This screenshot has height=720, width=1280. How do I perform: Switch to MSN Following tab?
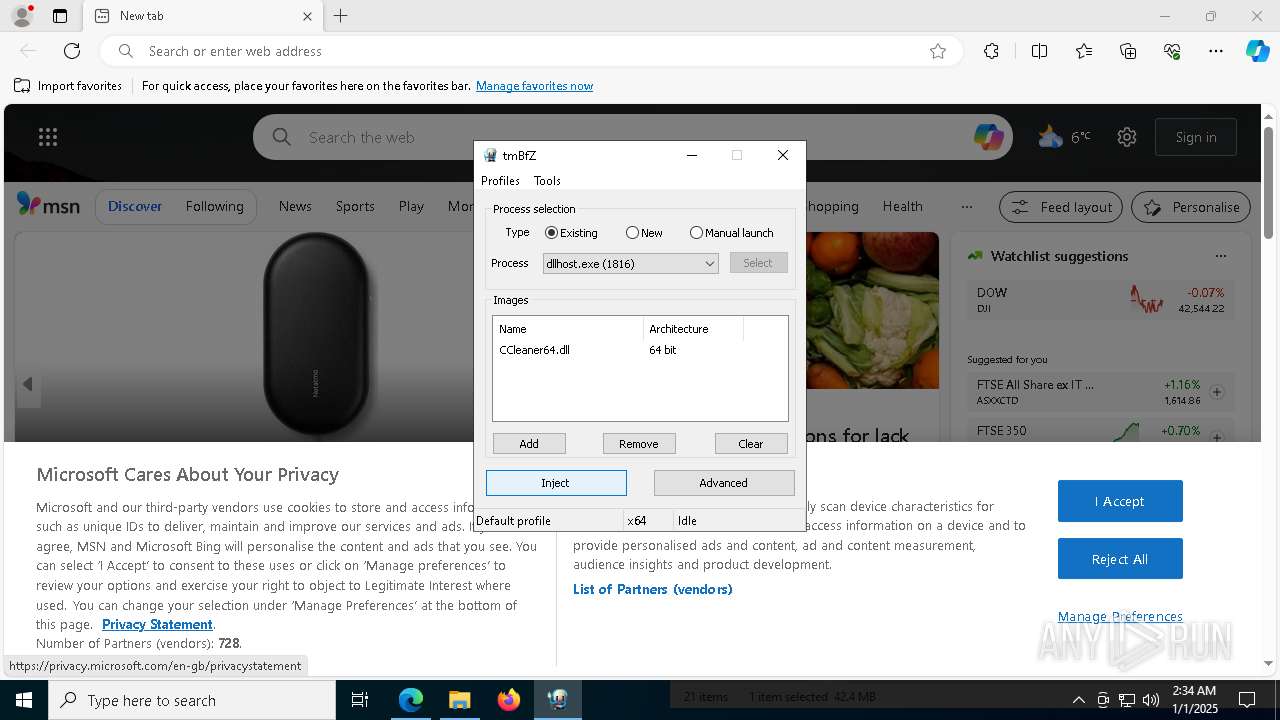(x=214, y=206)
